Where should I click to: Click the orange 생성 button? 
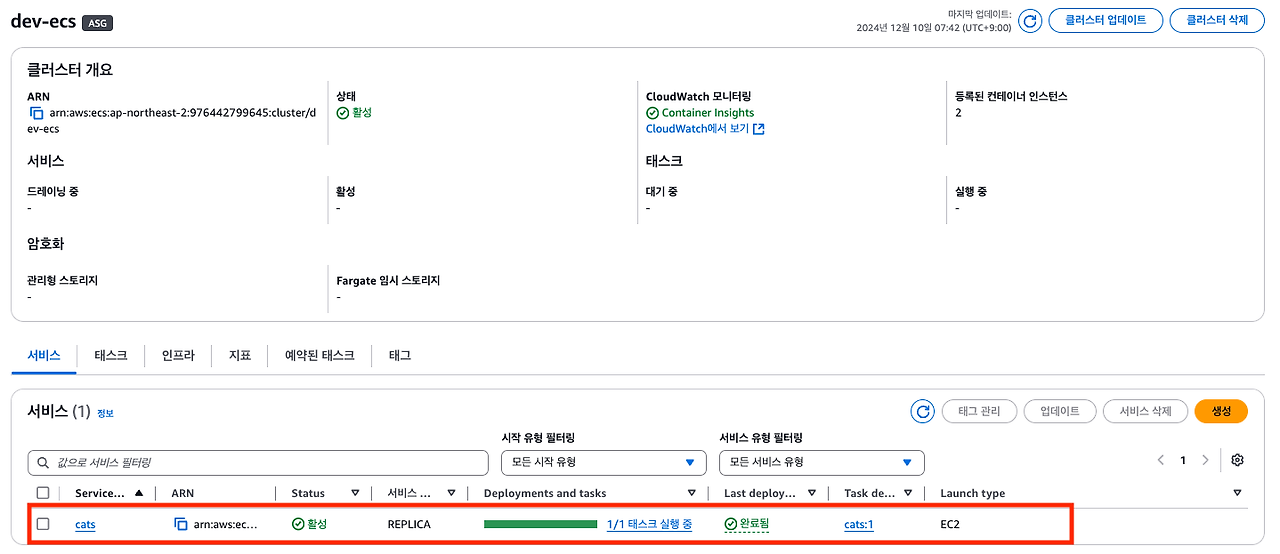pyautogui.click(x=1221, y=411)
